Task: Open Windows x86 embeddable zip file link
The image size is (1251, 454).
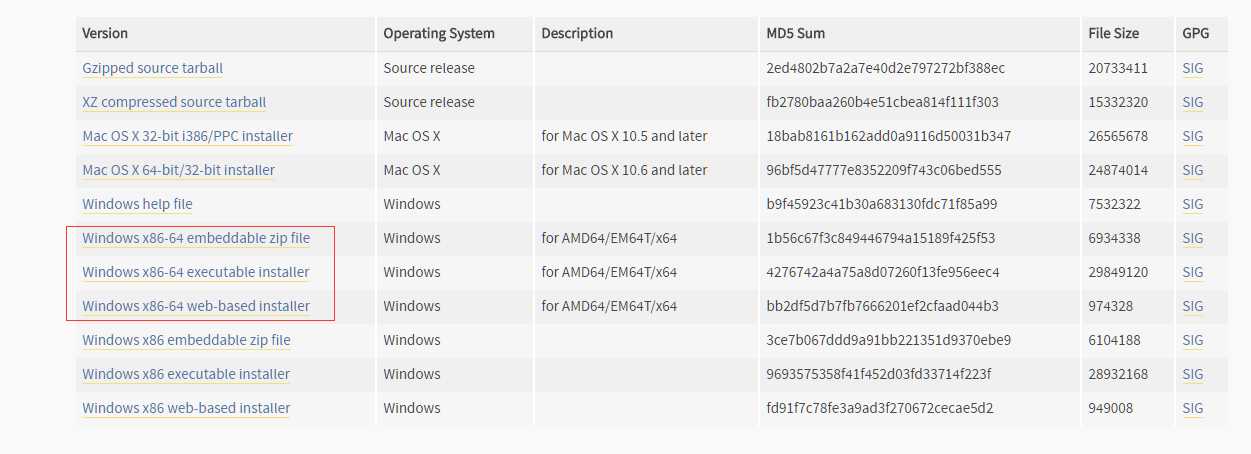Action: tap(186, 340)
